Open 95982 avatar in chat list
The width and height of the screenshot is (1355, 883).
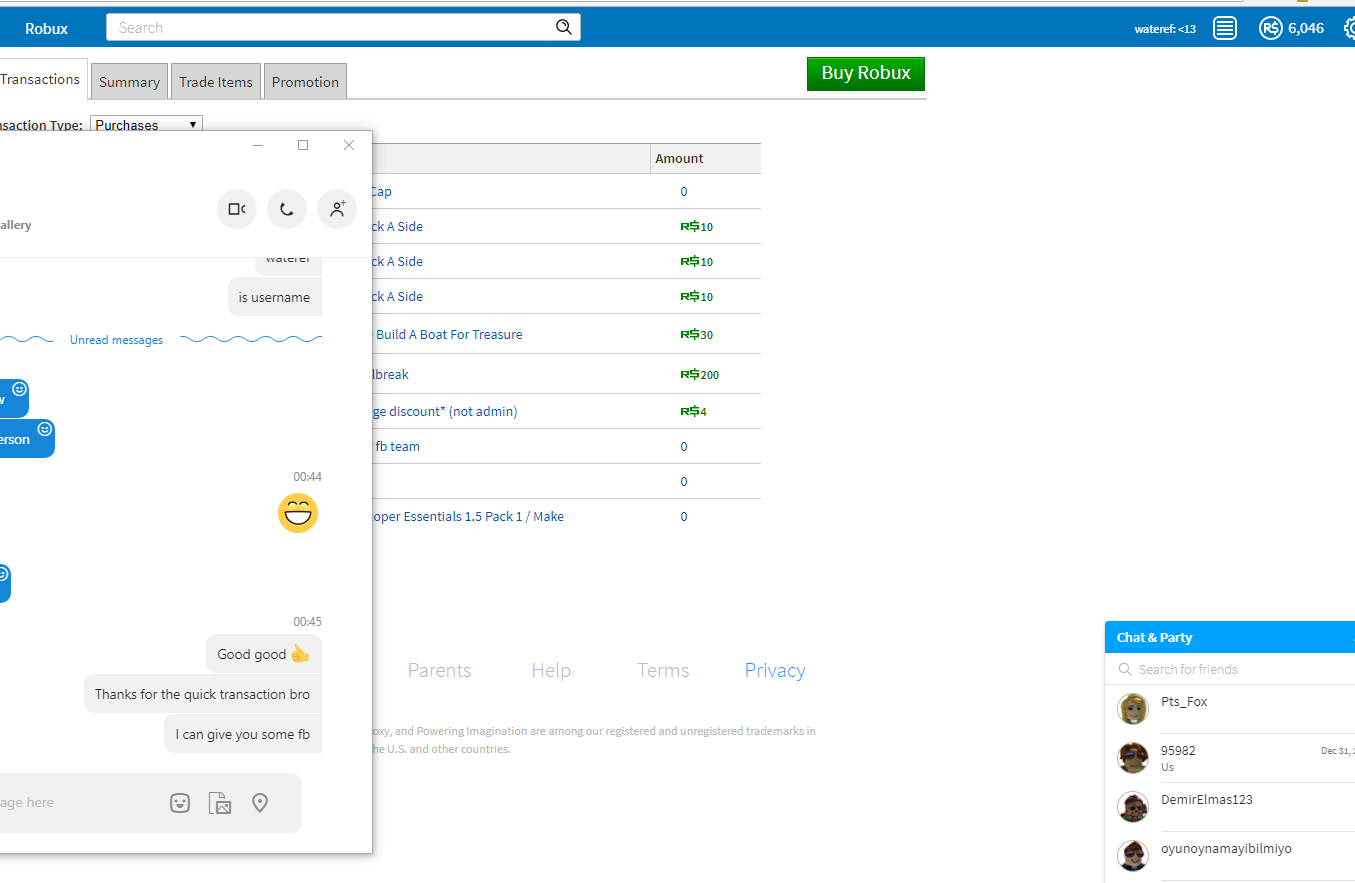[1133, 757]
